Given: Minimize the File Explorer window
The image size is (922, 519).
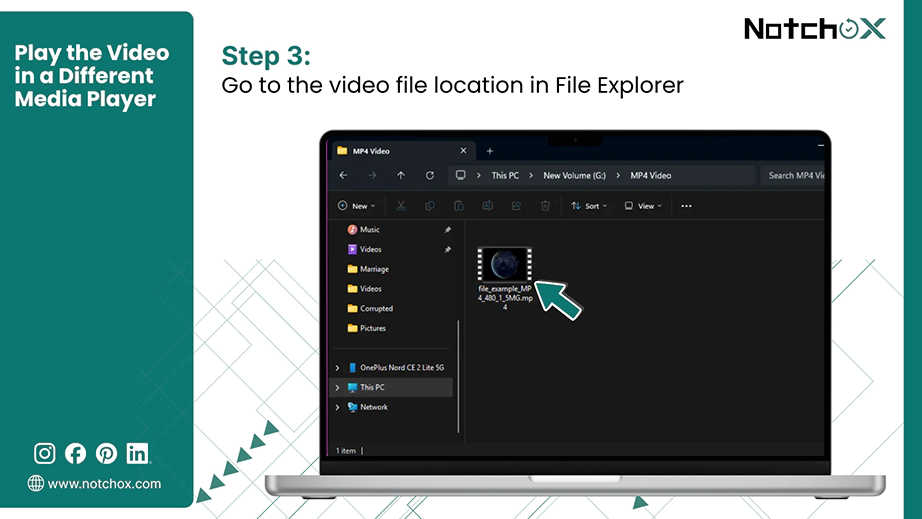Looking at the screenshot, I should 820,145.
